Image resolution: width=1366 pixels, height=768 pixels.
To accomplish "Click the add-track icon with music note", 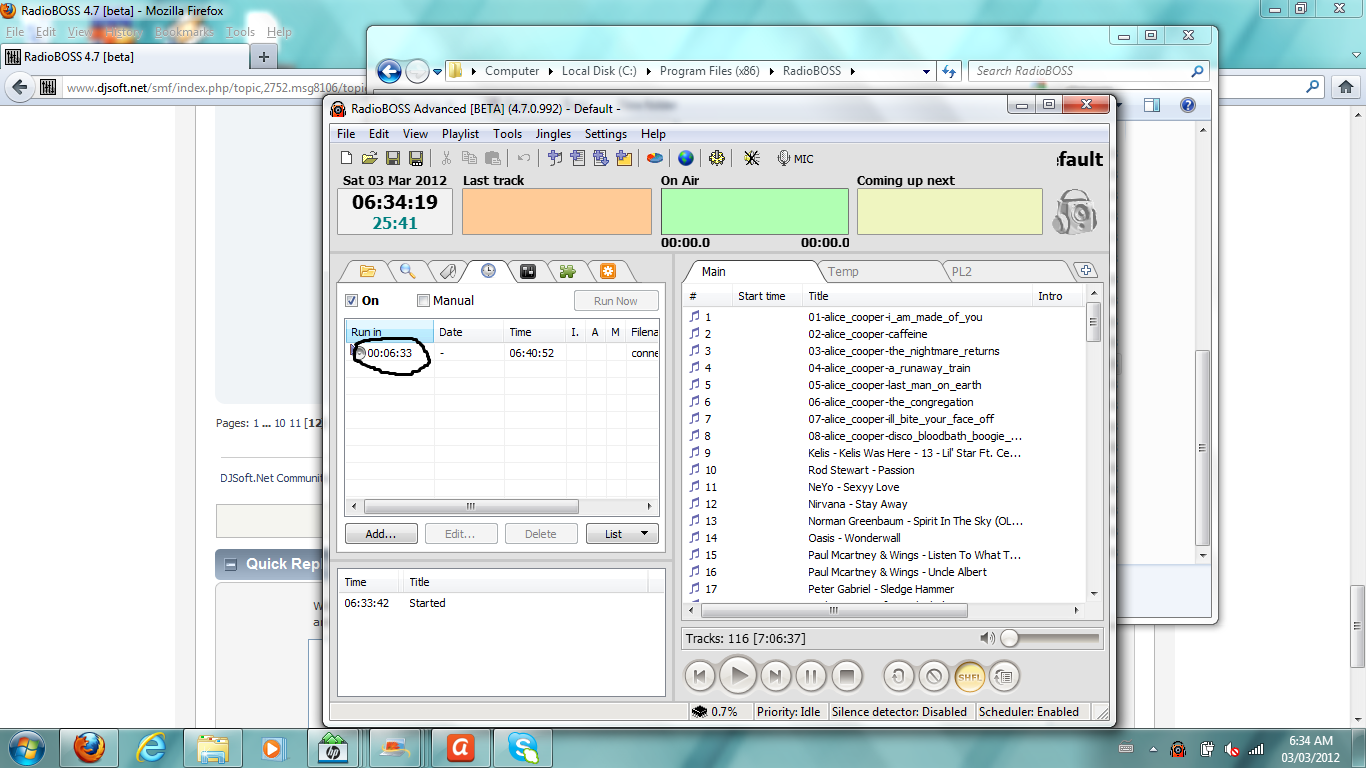I will [555, 158].
